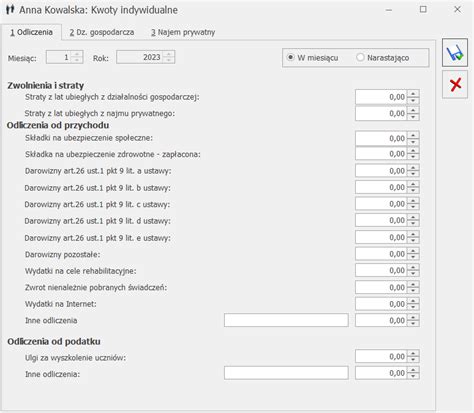Click the Wydatki na cele rehabilitacyjne amount field
Image resolution: width=474 pixels, height=413 pixels.
[381, 270]
